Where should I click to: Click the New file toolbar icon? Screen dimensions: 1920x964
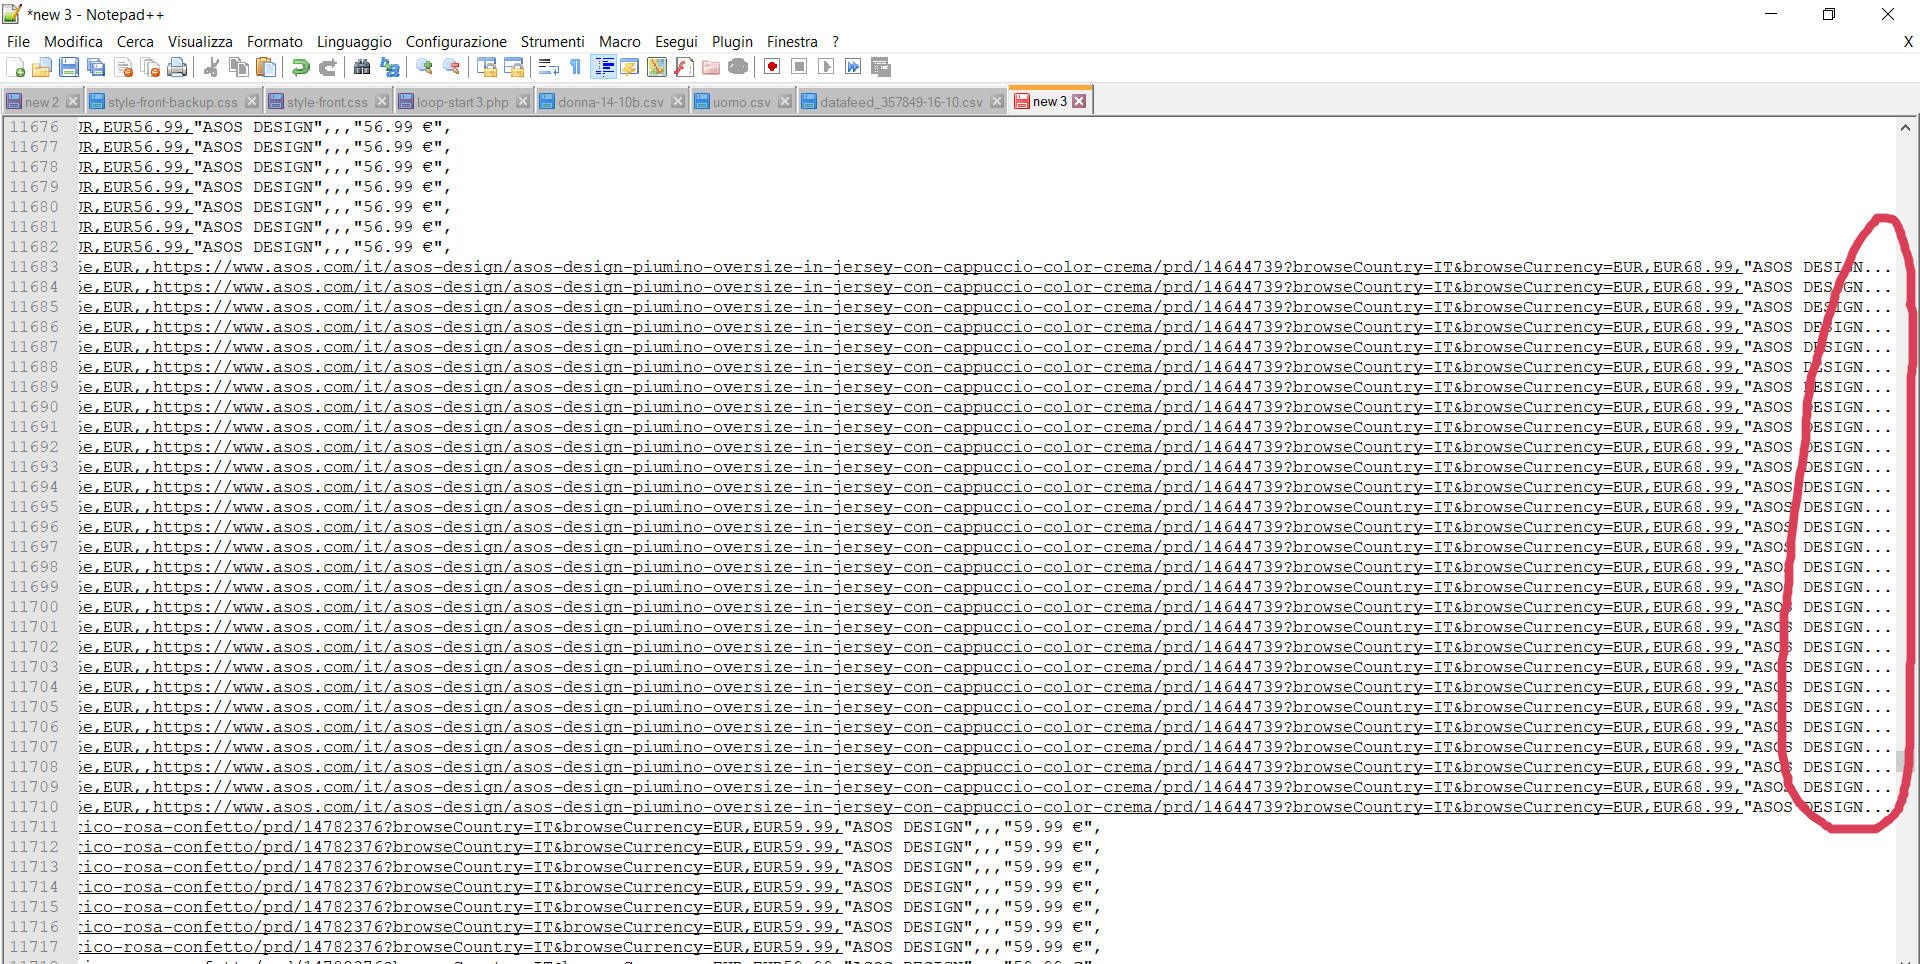pyautogui.click(x=16, y=67)
